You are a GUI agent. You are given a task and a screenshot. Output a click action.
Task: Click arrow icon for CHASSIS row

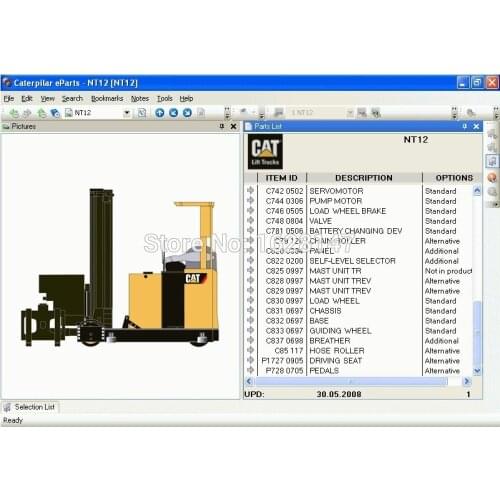[x=250, y=310]
